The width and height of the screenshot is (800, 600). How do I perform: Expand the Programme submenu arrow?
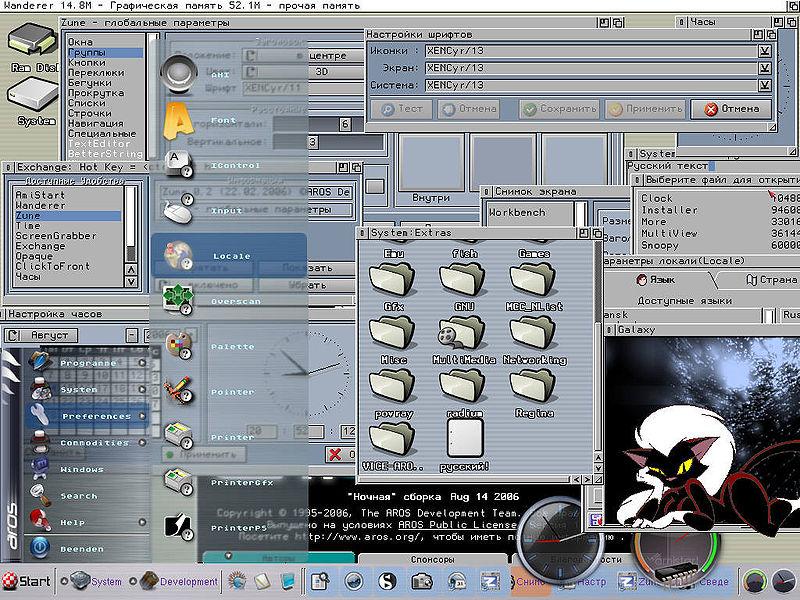(143, 363)
